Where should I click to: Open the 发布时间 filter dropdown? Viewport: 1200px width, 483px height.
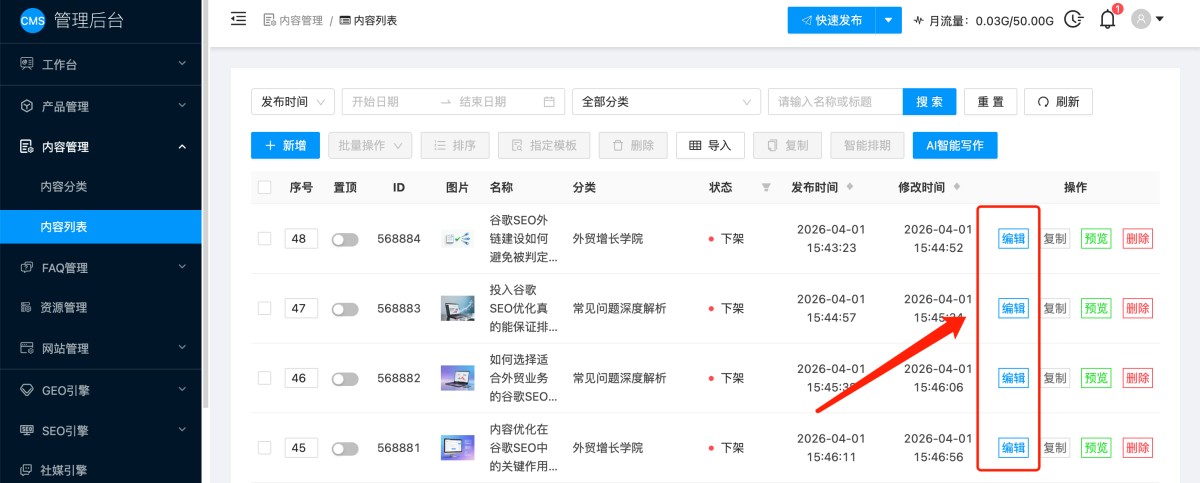pos(292,102)
